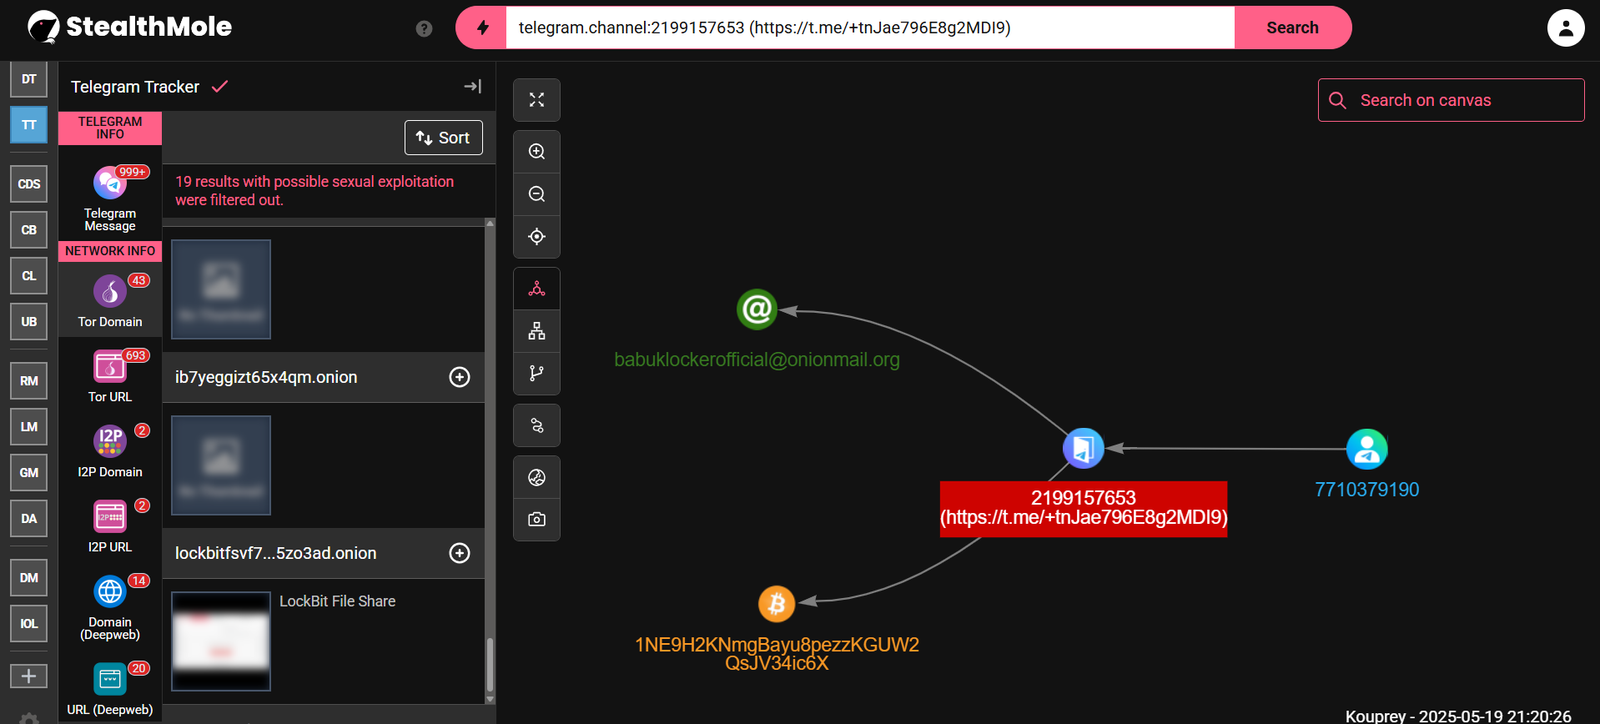
Task: Click the StealthMole logo
Action: pyautogui.click(x=130, y=27)
